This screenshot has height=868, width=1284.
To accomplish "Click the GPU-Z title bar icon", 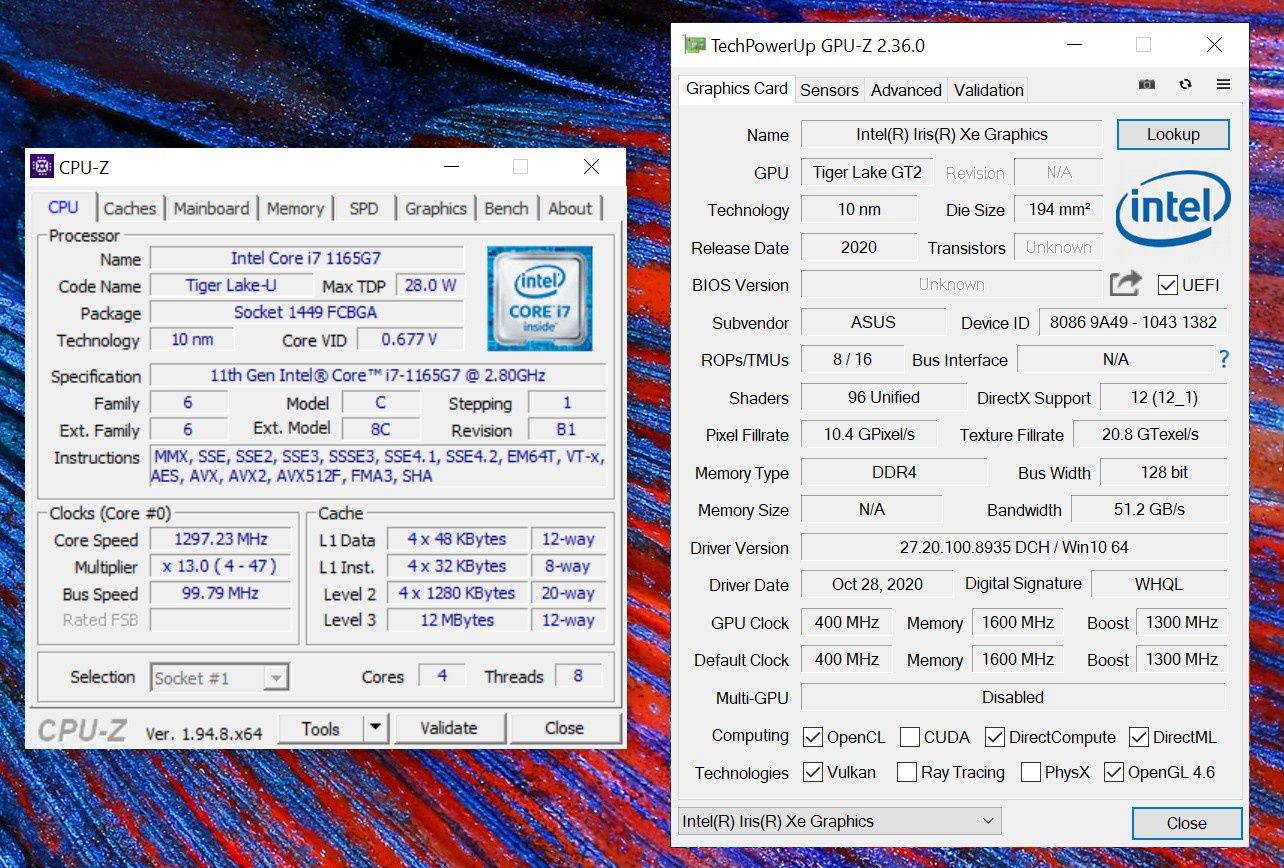I will (x=693, y=45).
